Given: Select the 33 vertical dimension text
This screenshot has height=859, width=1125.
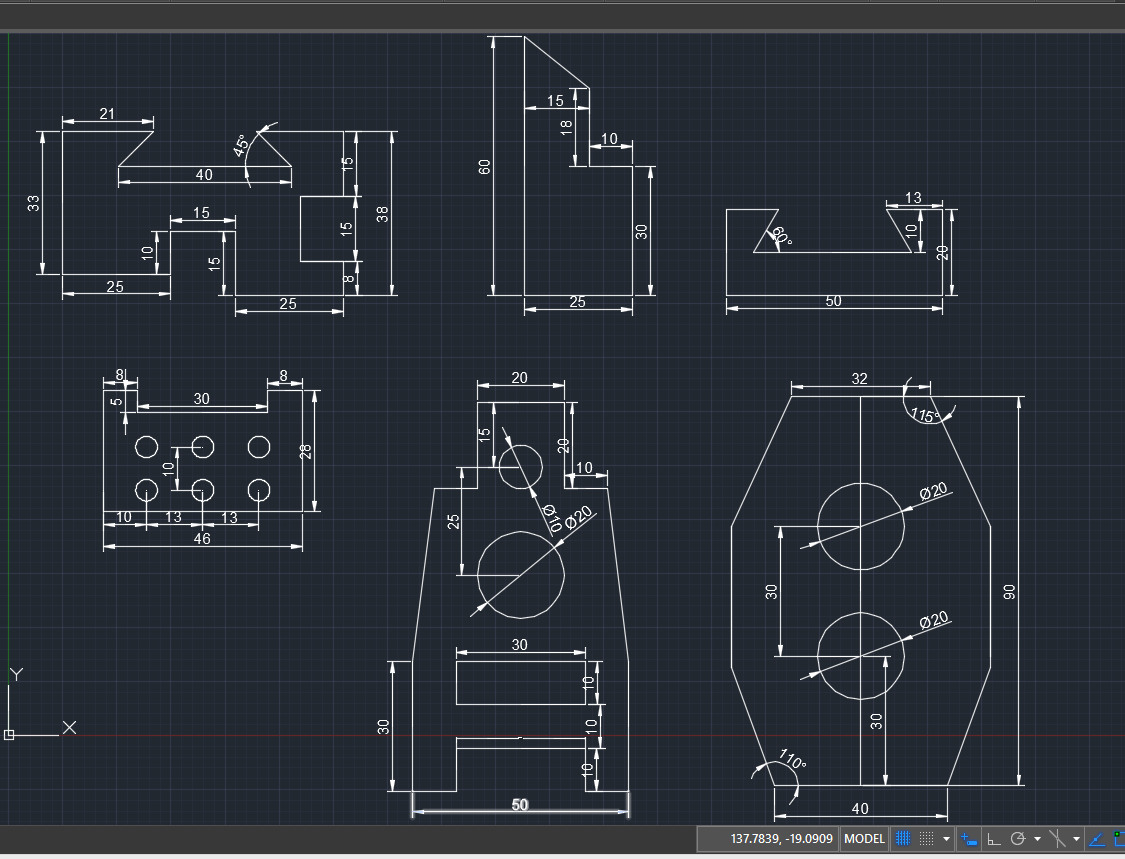Looking at the screenshot, I should [34, 204].
